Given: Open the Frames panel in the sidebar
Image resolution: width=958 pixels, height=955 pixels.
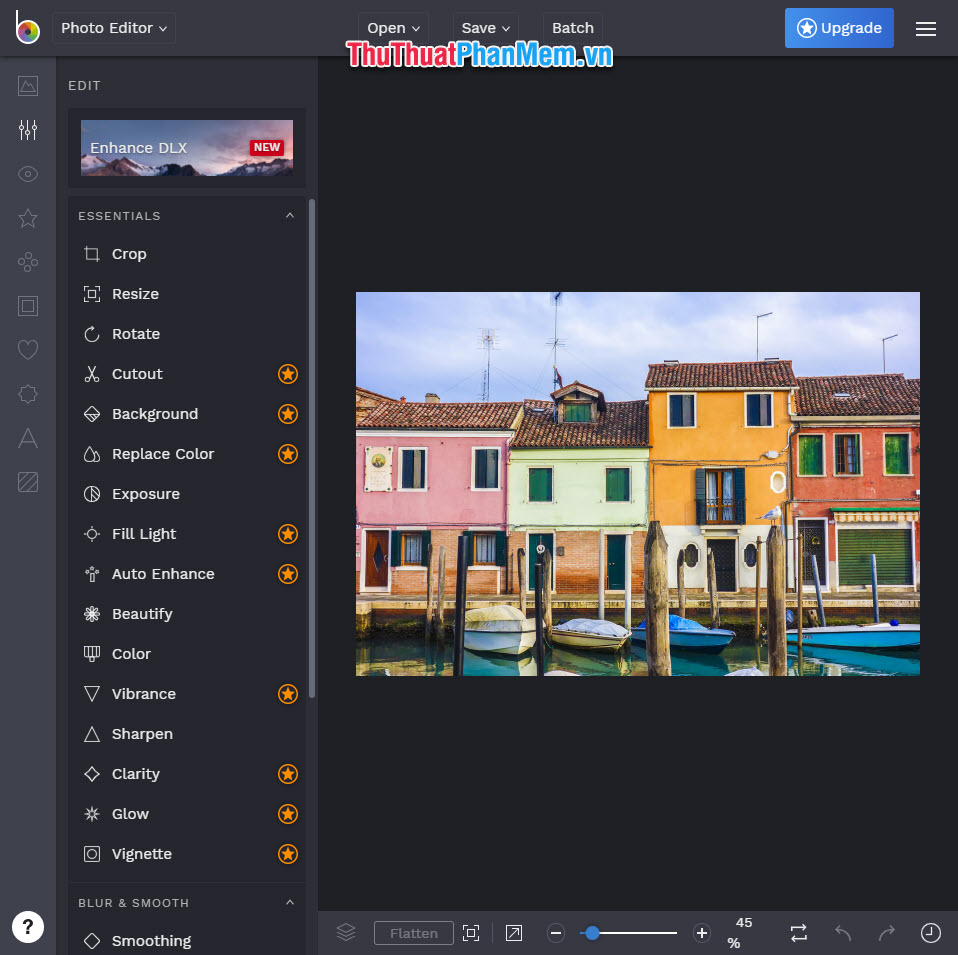Looking at the screenshot, I should point(28,306).
